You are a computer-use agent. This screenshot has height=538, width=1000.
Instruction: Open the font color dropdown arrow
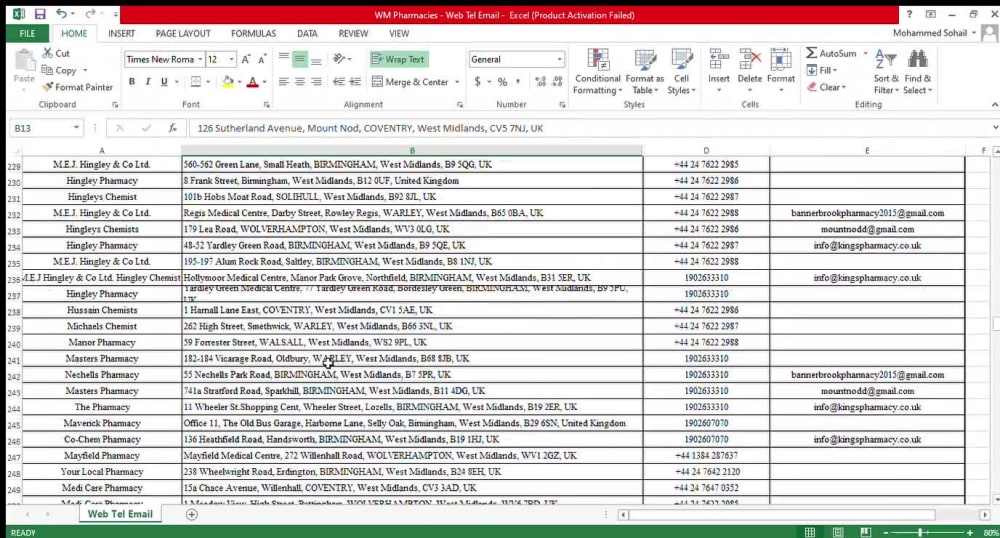(x=264, y=82)
